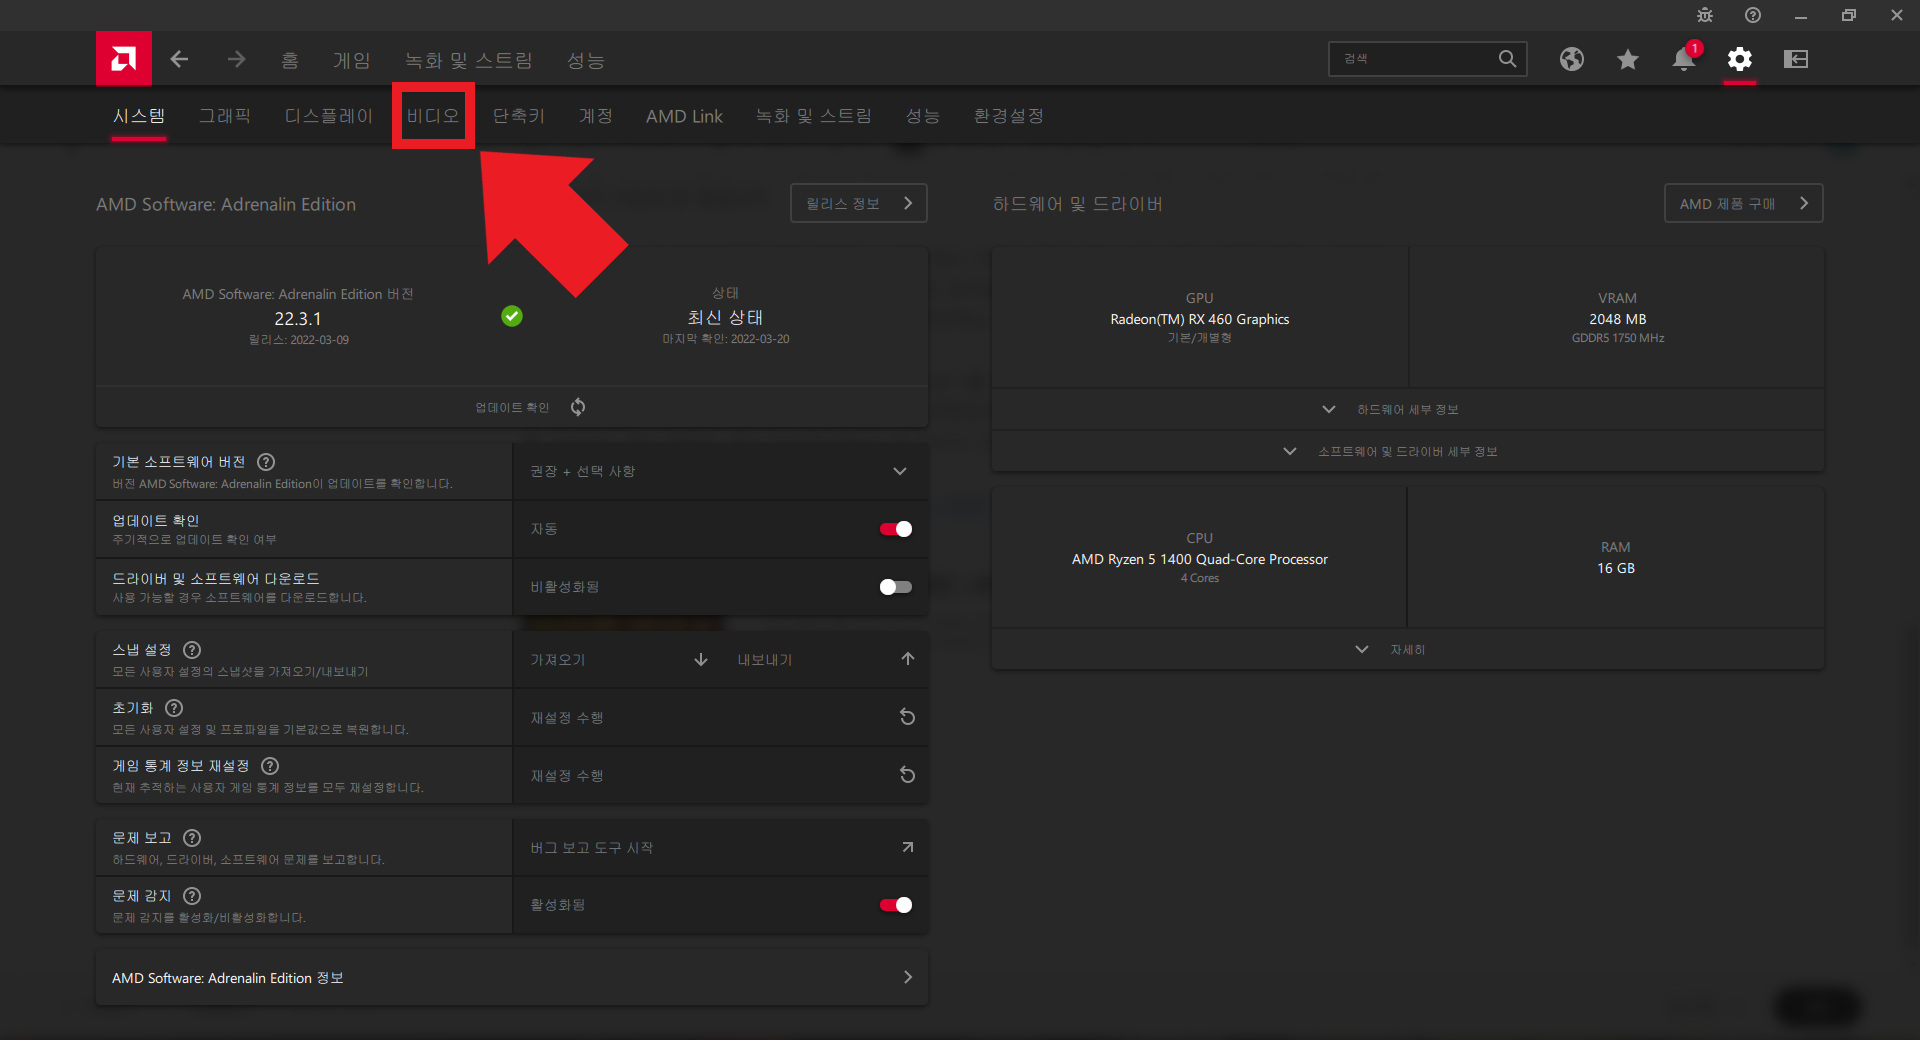Click VRAM 2048 MB value
Image resolution: width=1920 pixels, height=1040 pixels.
click(x=1618, y=319)
